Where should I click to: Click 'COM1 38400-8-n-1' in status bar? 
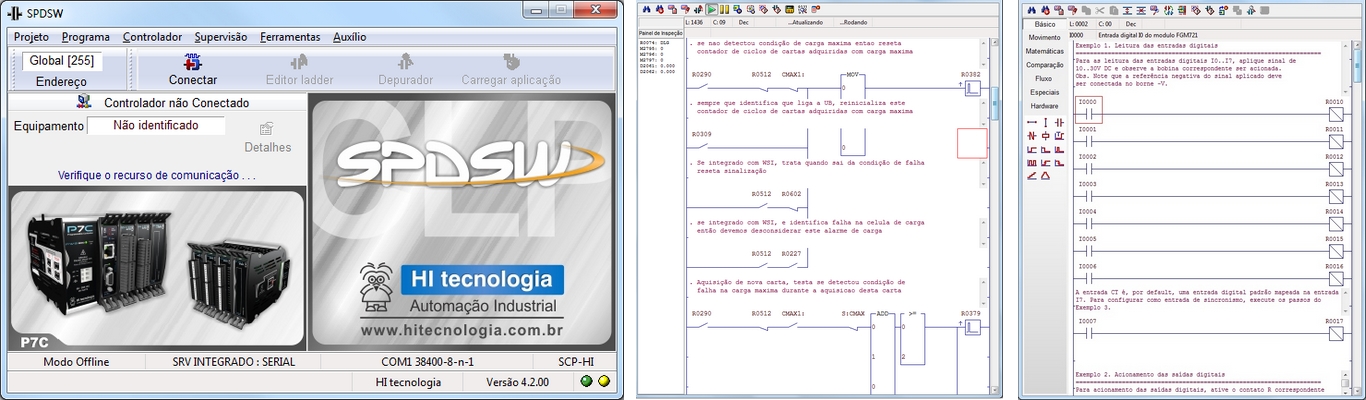(x=427, y=361)
